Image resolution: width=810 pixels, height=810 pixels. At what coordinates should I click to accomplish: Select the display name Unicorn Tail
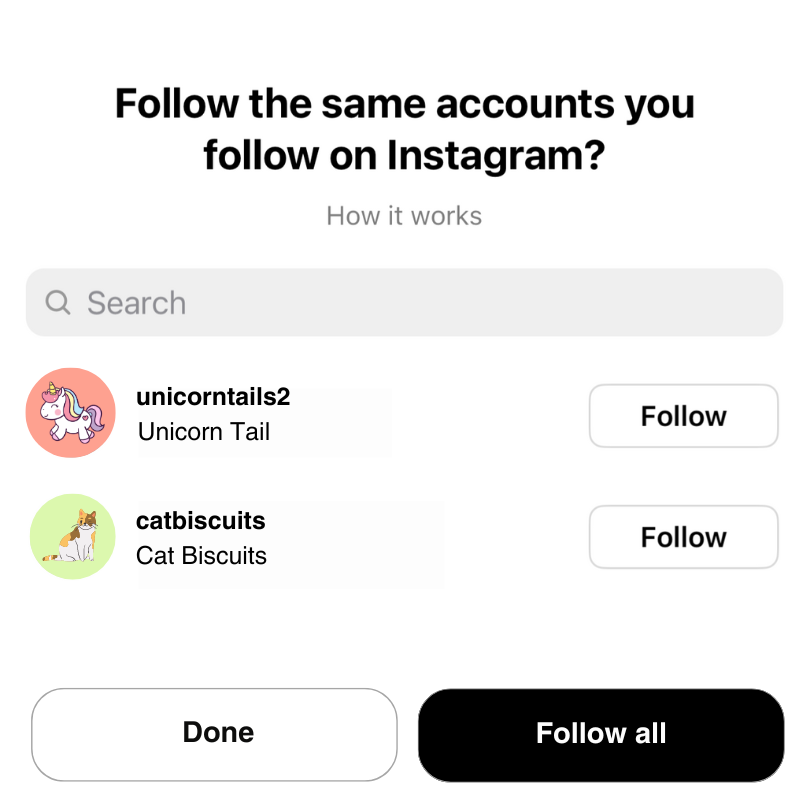[204, 431]
